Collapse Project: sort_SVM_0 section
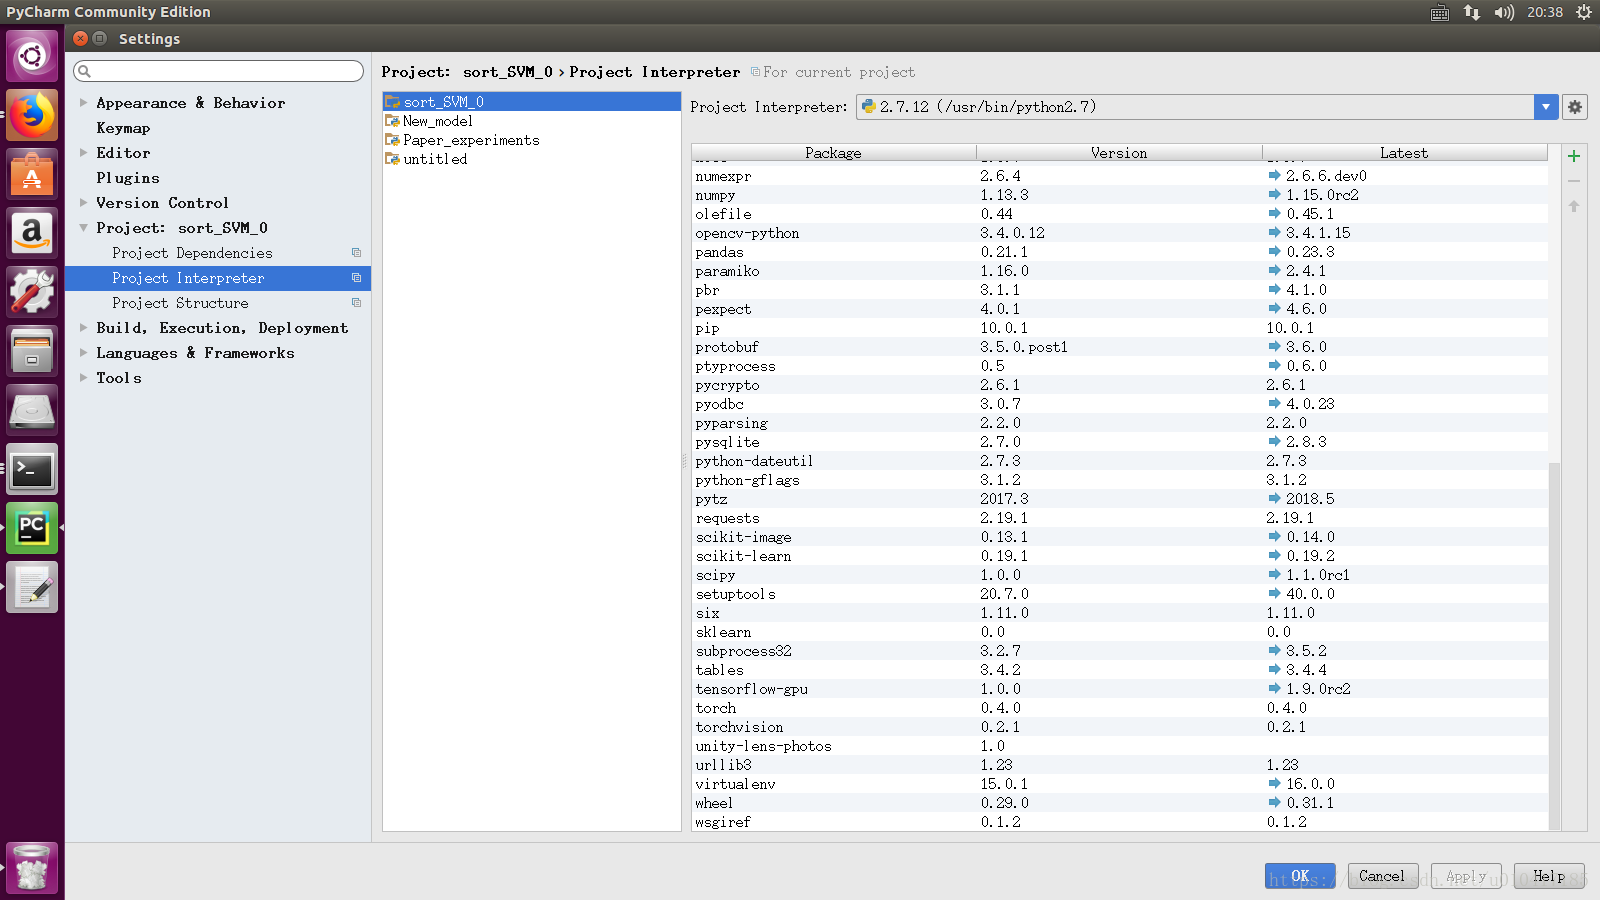This screenshot has height=900, width=1600. (x=83, y=228)
